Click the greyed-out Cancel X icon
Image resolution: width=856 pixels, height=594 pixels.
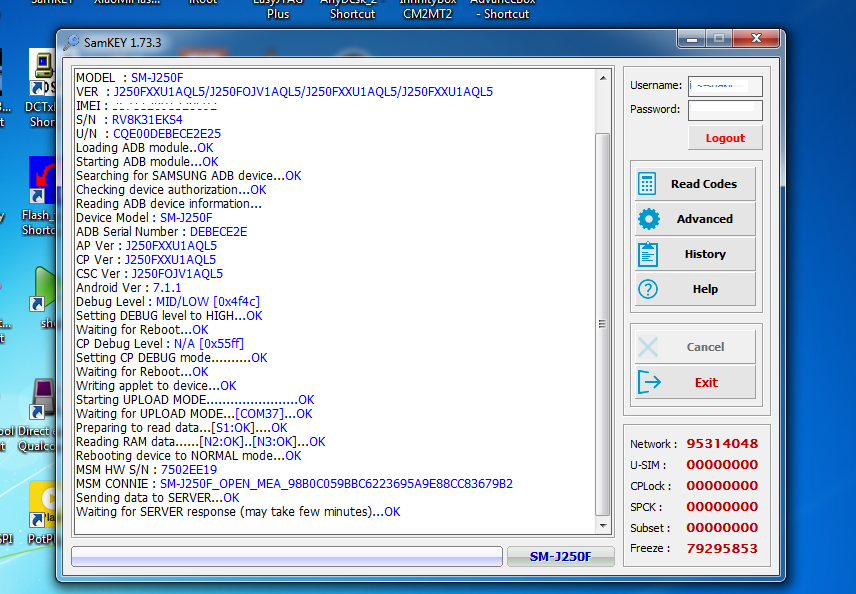coord(648,347)
